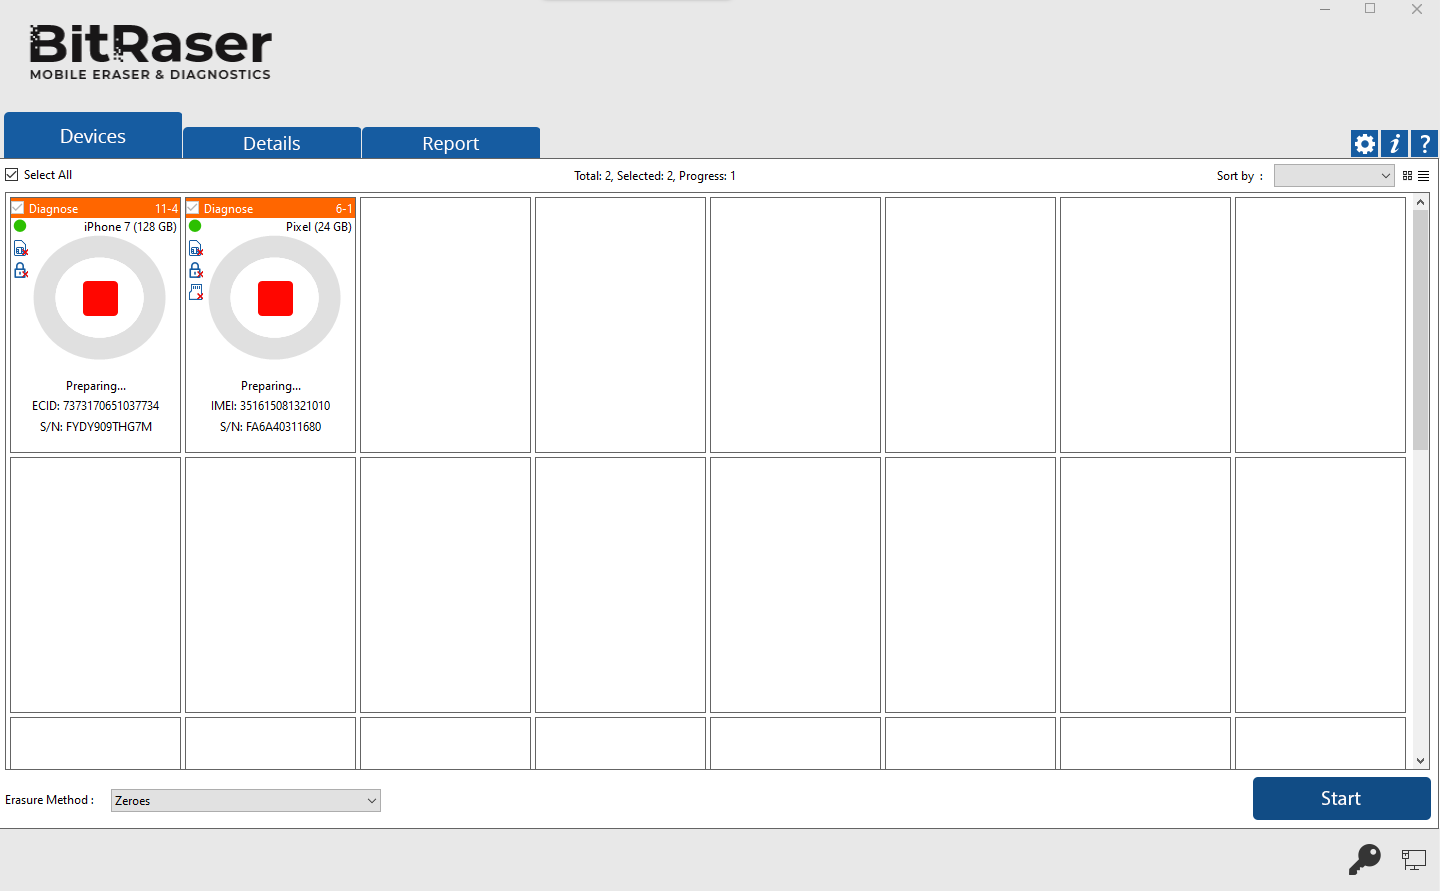Click the SIM card status icon on iPhone 7

tap(21, 248)
